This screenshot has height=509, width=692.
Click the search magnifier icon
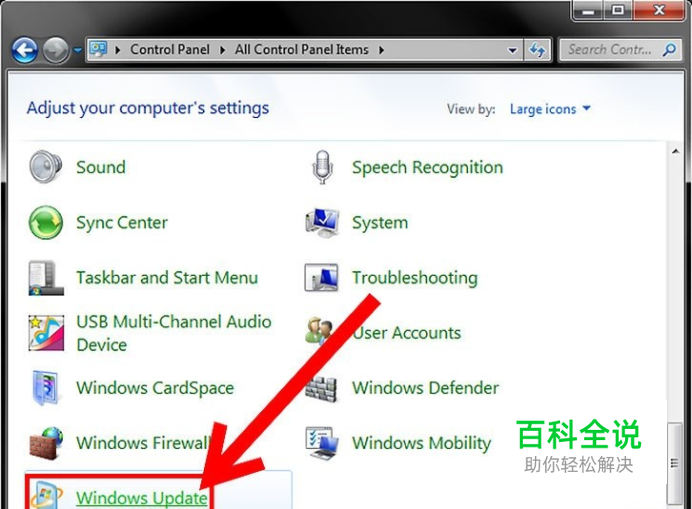(x=669, y=50)
